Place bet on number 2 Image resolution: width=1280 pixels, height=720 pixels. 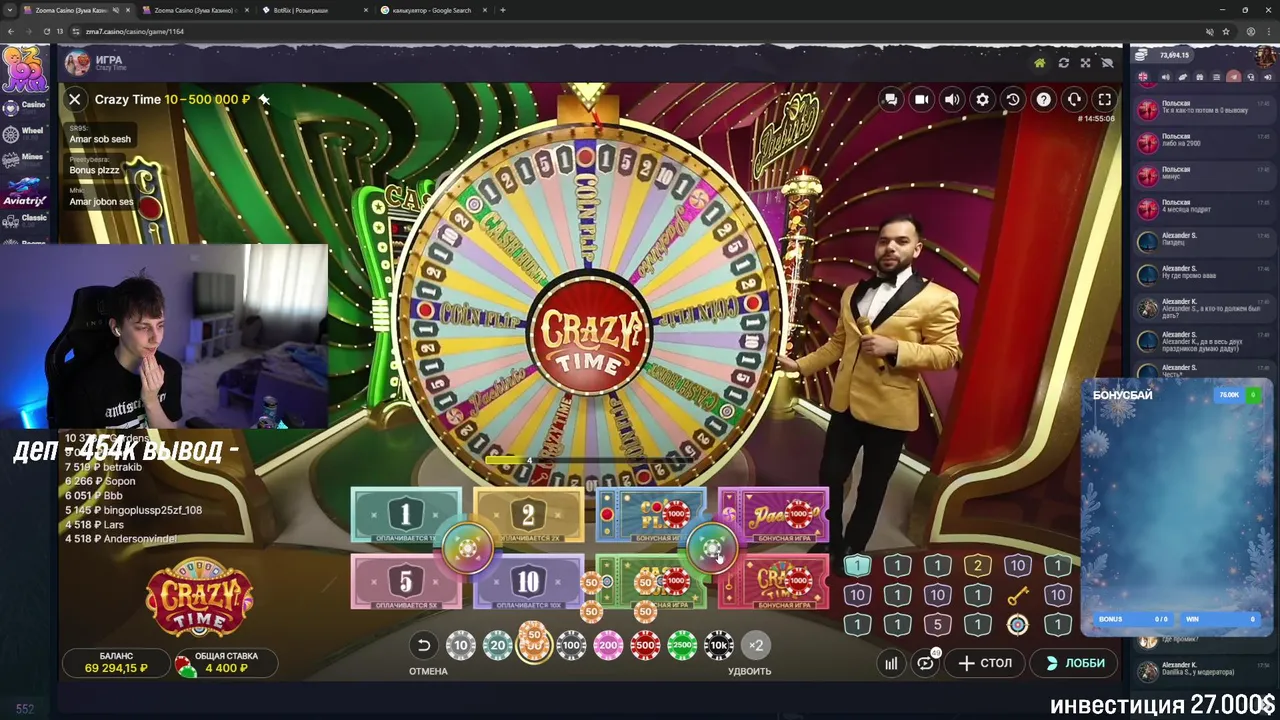click(528, 515)
